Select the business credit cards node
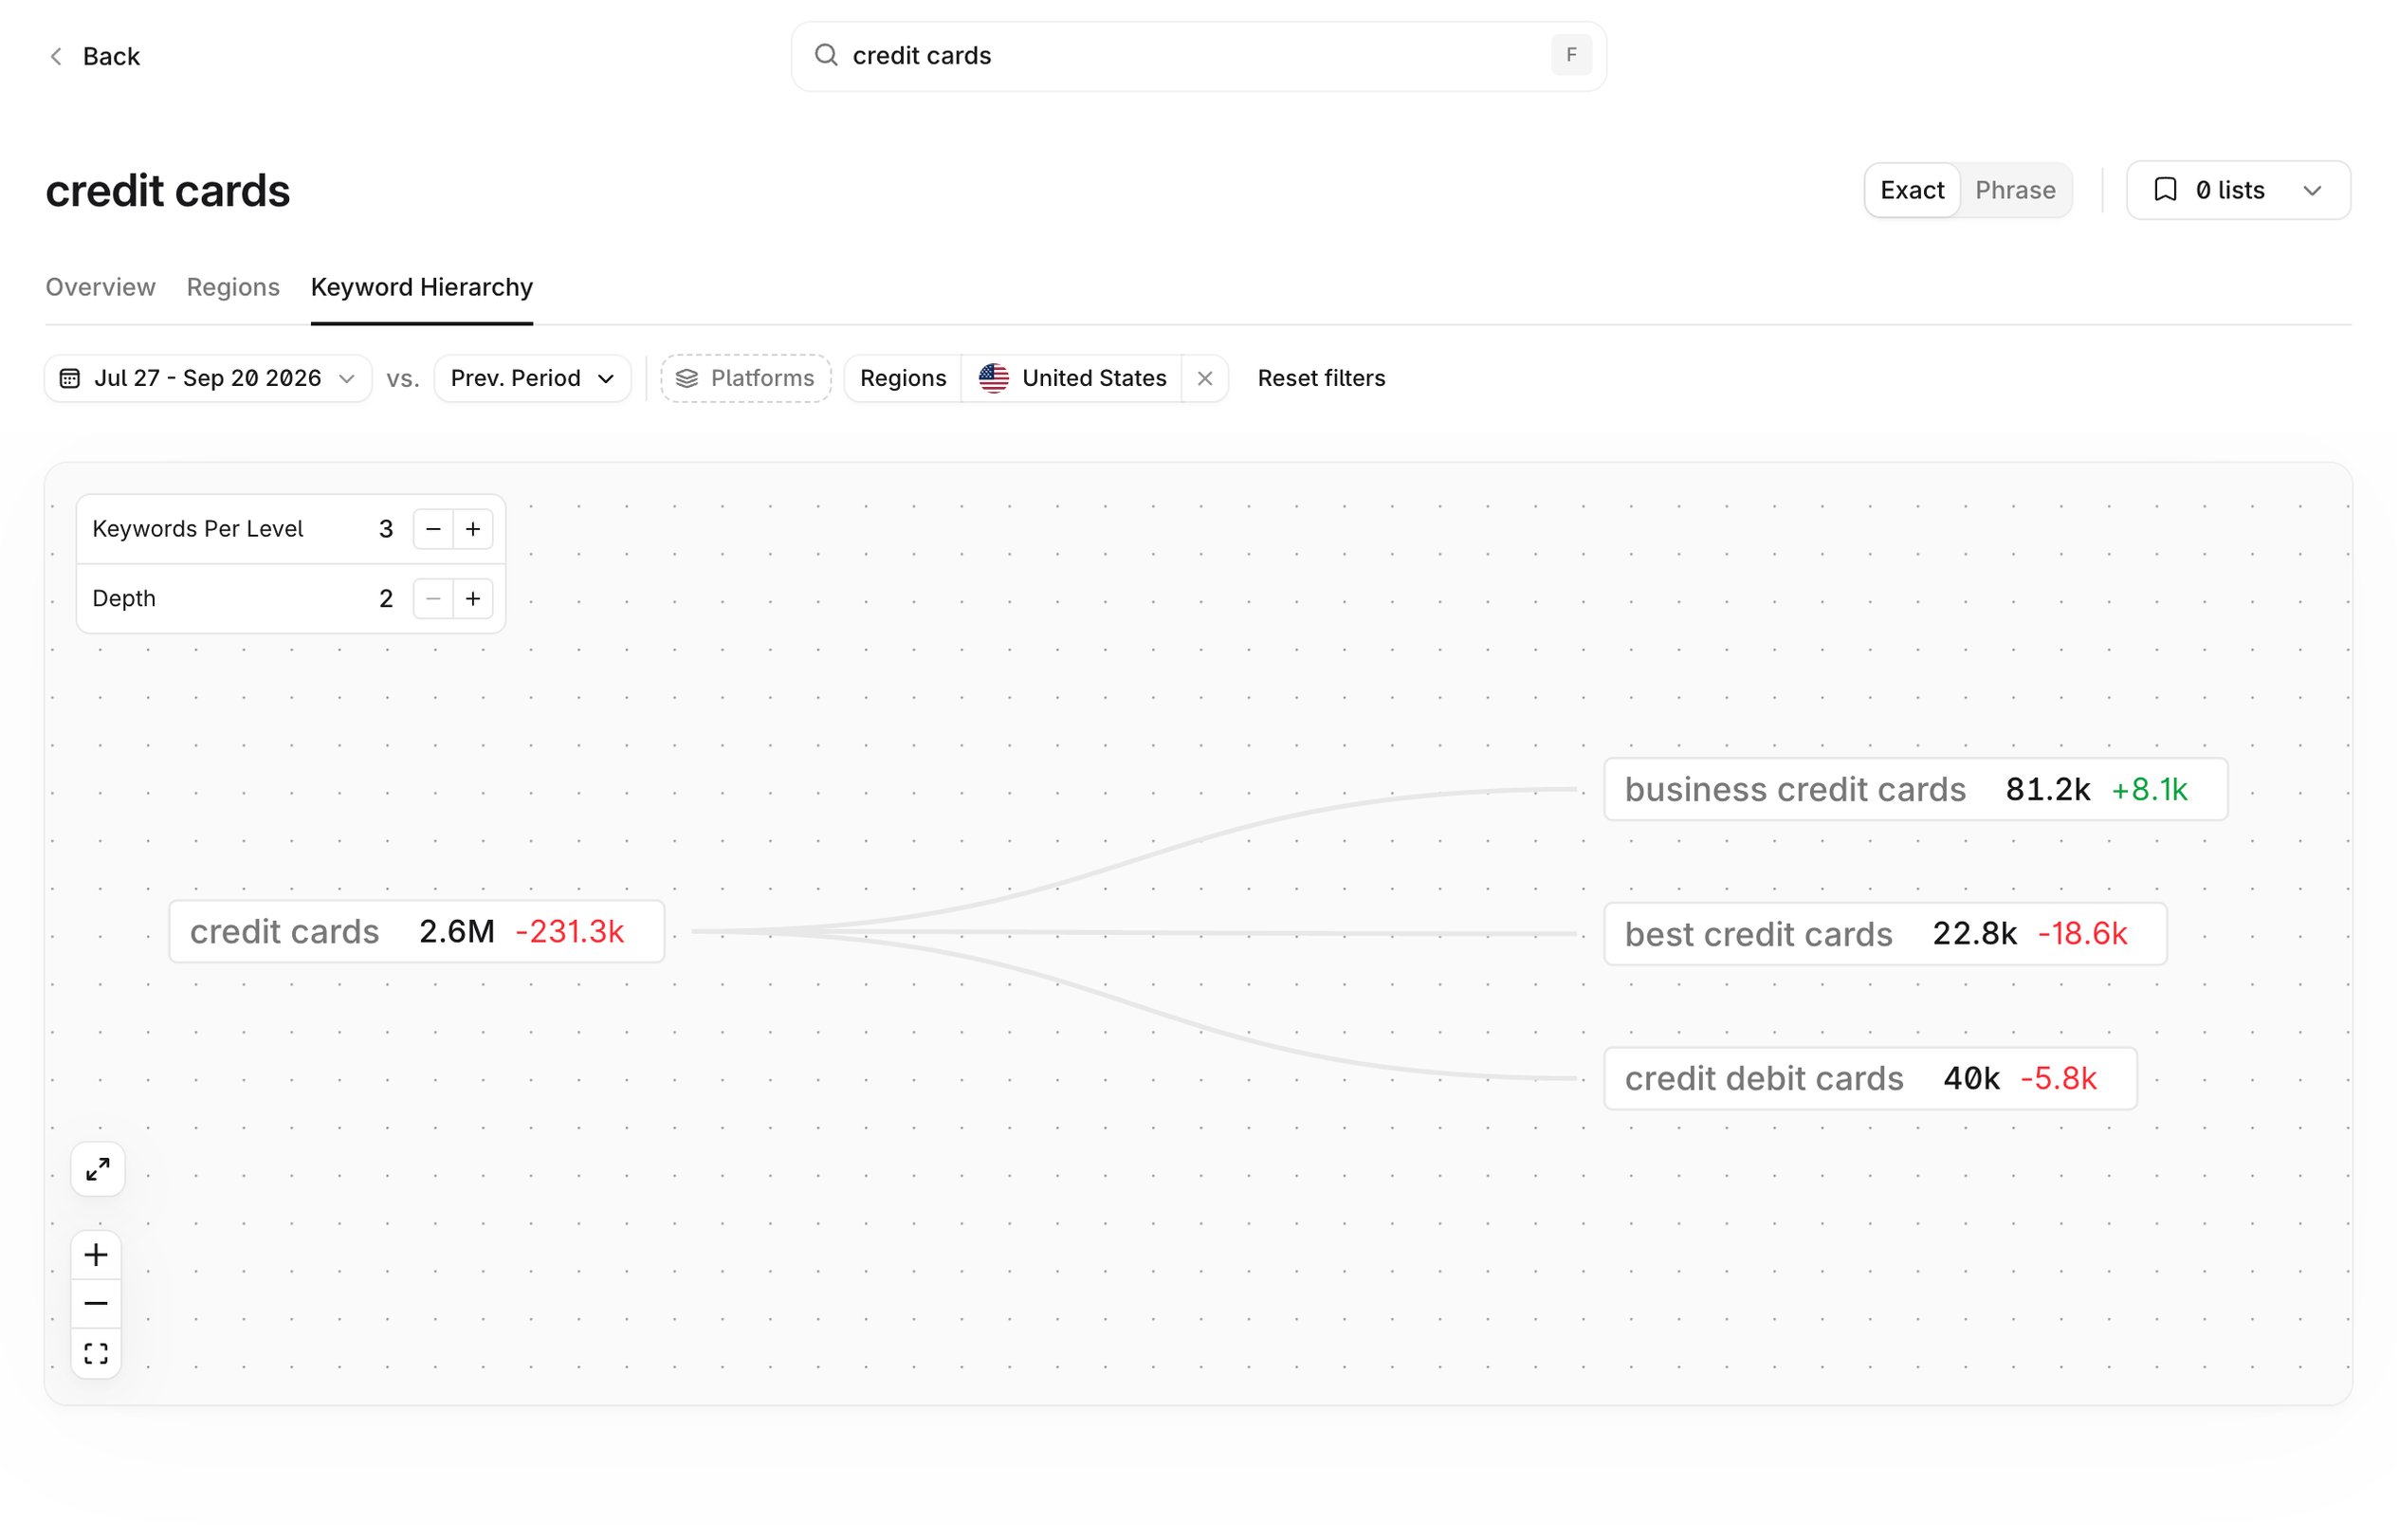The height and width of the screenshot is (1540, 2399). 1915,789
